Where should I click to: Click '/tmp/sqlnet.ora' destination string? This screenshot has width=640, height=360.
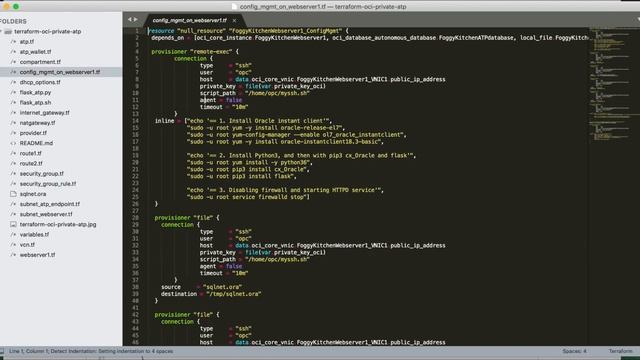(233, 294)
